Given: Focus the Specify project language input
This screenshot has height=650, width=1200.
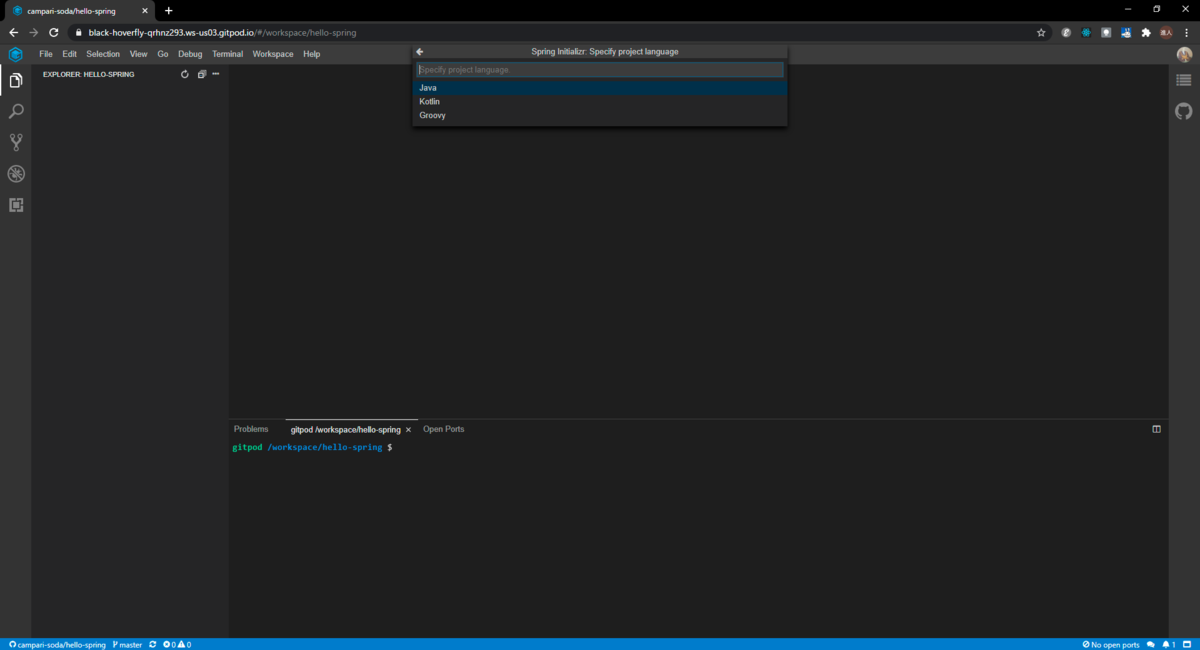Looking at the screenshot, I should point(600,70).
